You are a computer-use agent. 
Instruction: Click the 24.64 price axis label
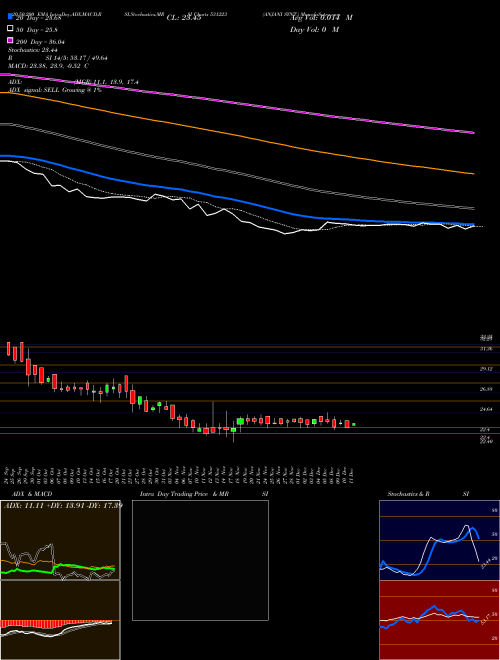pyautogui.click(x=487, y=409)
